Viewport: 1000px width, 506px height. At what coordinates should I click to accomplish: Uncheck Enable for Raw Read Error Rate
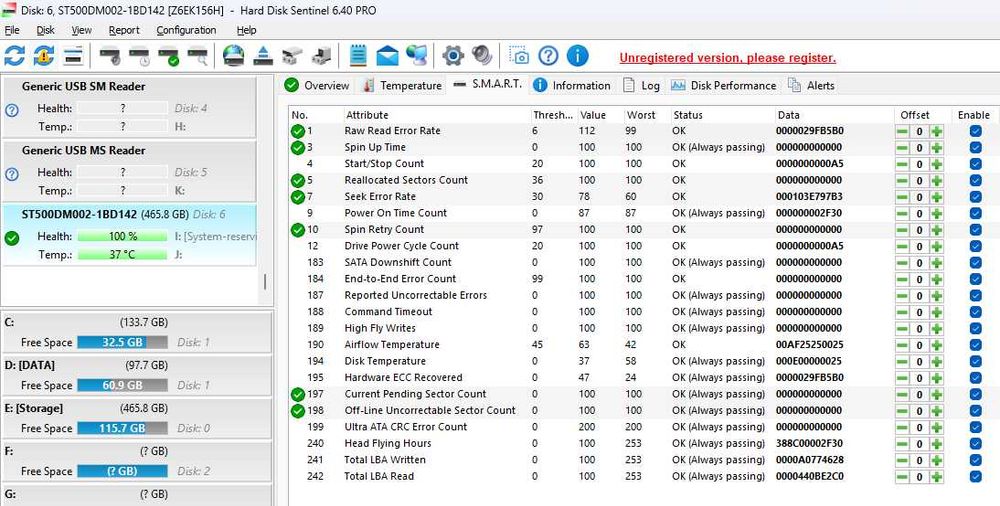point(975,131)
